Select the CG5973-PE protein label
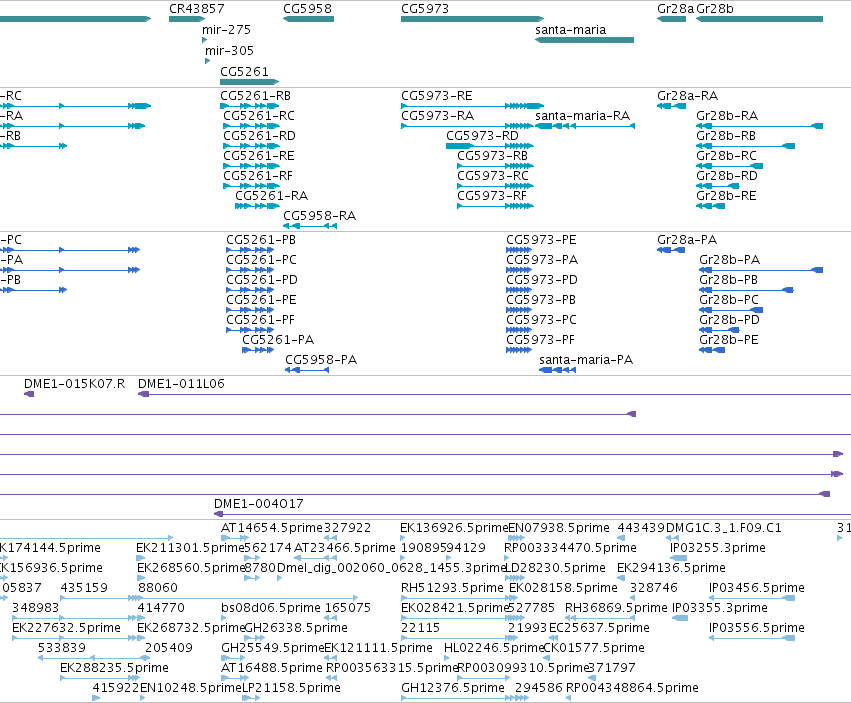851x703 pixels. point(542,240)
